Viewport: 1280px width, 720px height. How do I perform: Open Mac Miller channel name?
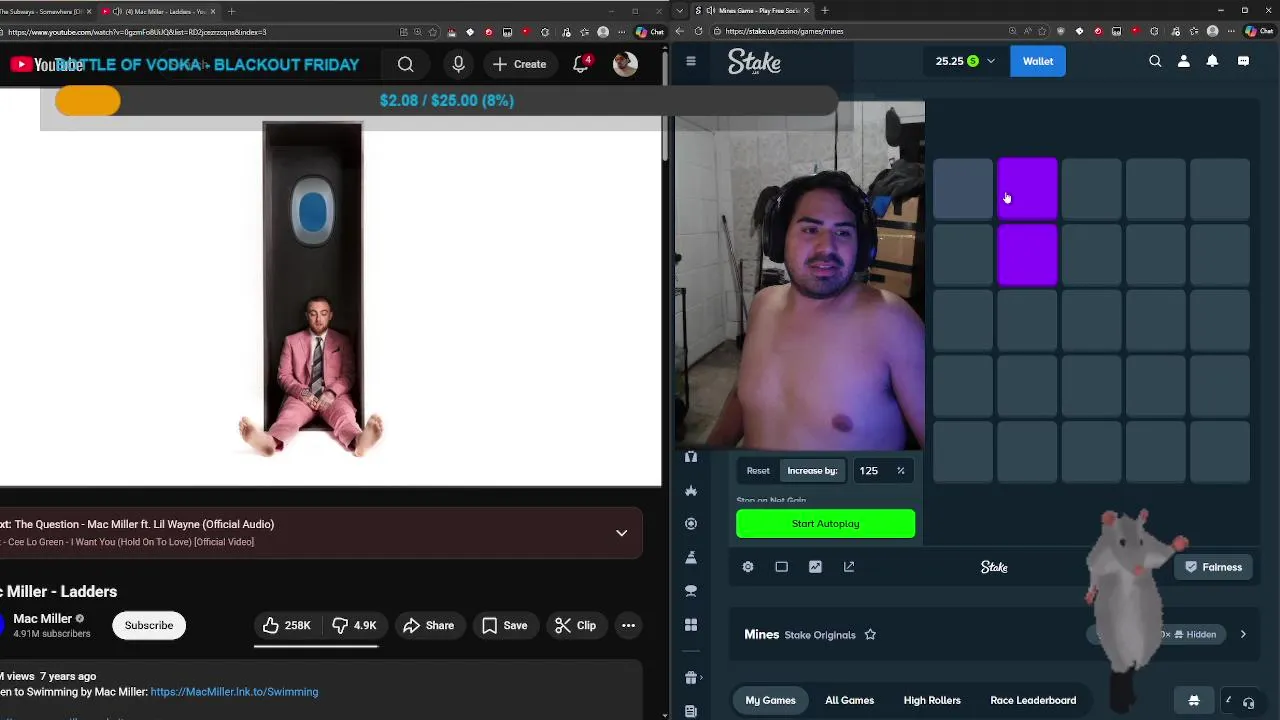pos(42,619)
